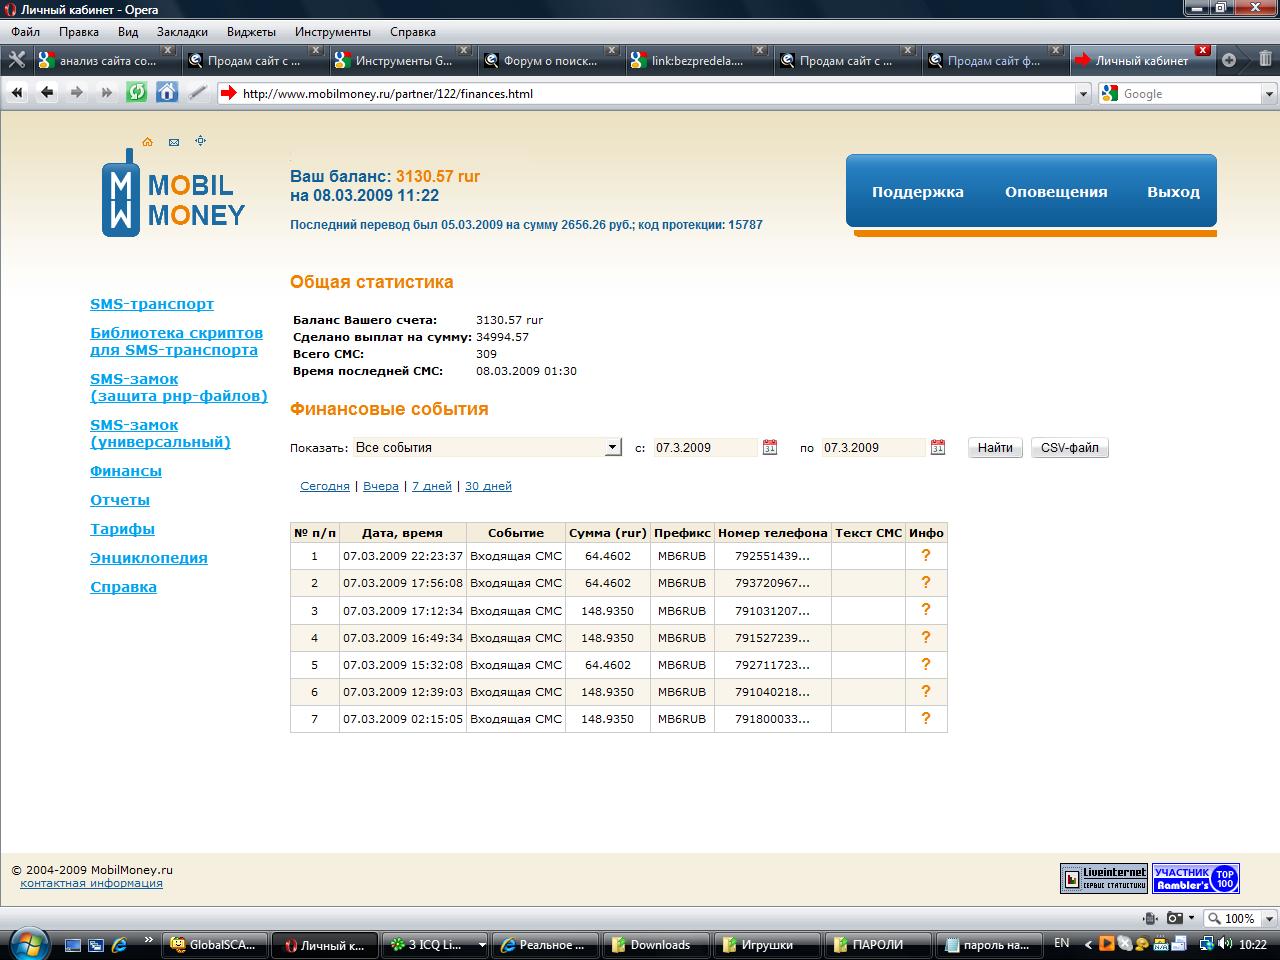Open the Тарифы sidebar link
This screenshot has width=1280, height=960.
pos(122,529)
